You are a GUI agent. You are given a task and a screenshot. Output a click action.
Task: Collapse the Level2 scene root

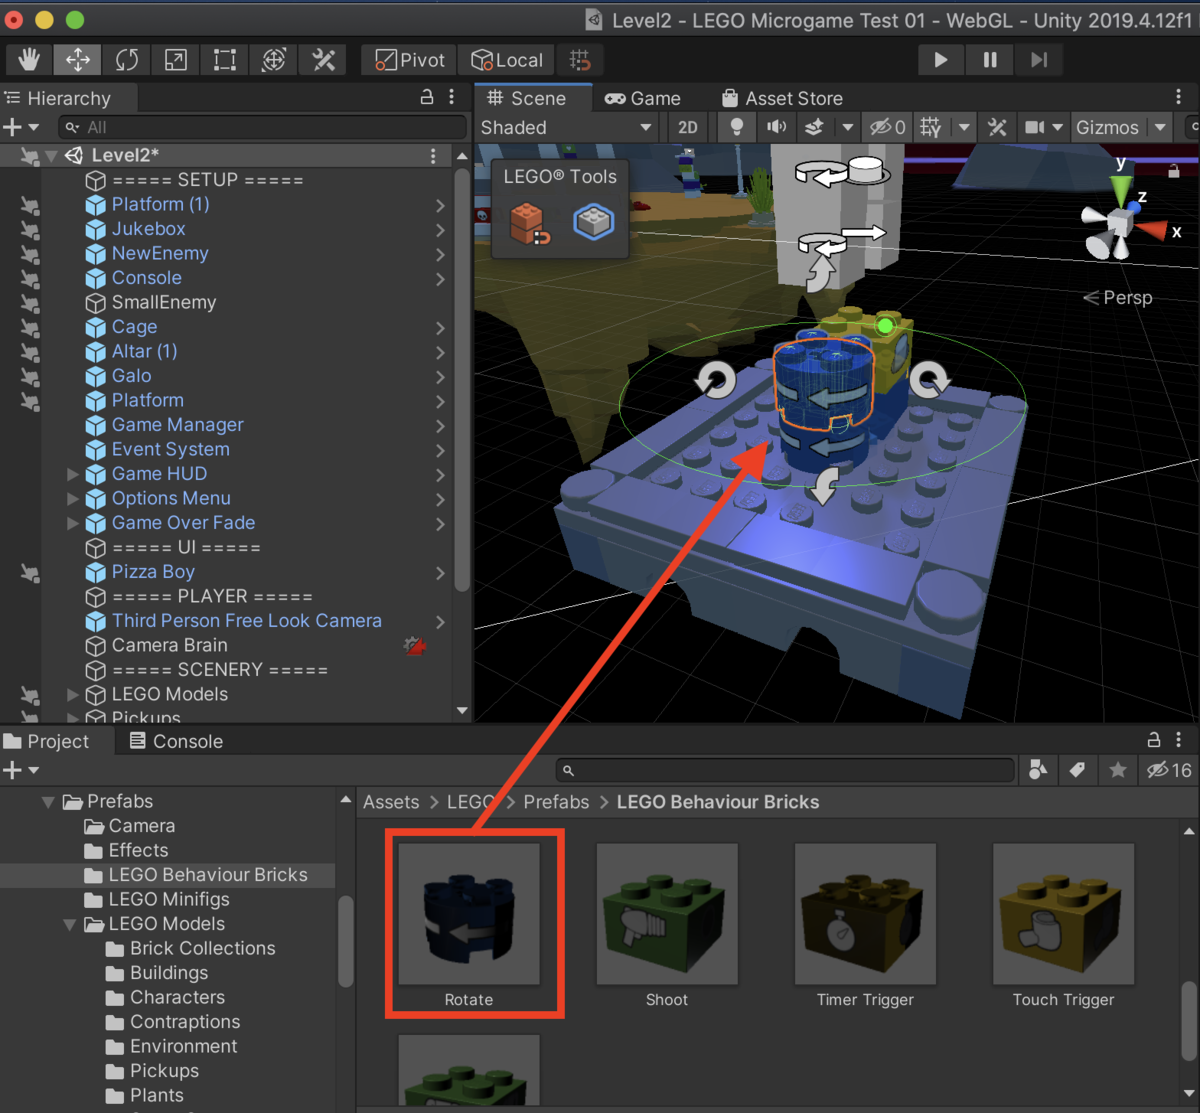pyautogui.click(x=51, y=156)
